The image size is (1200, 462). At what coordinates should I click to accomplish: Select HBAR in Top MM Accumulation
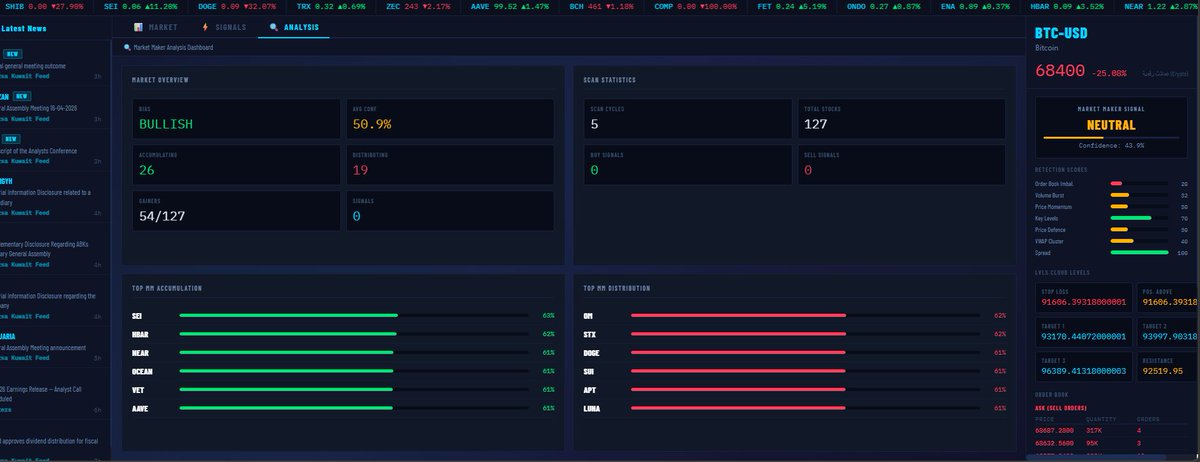(x=343, y=334)
